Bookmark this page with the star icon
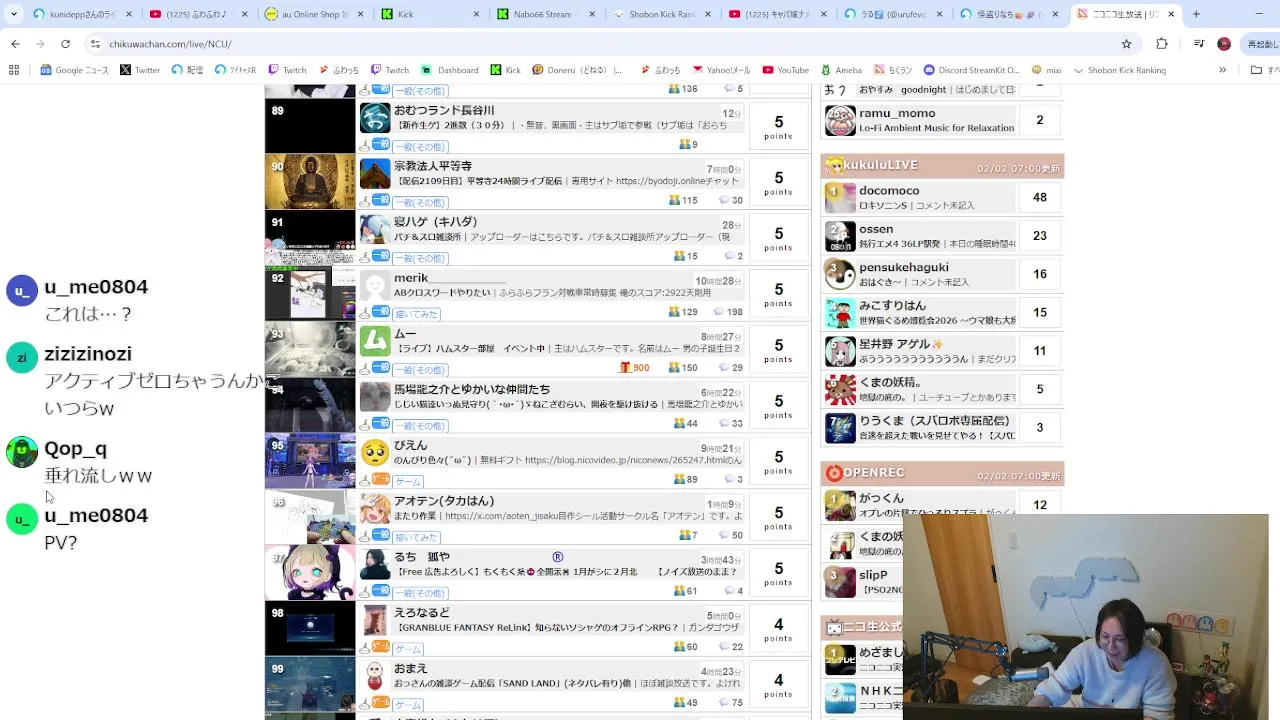This screenshot has height=720, width=1280. pos(1126,44)
